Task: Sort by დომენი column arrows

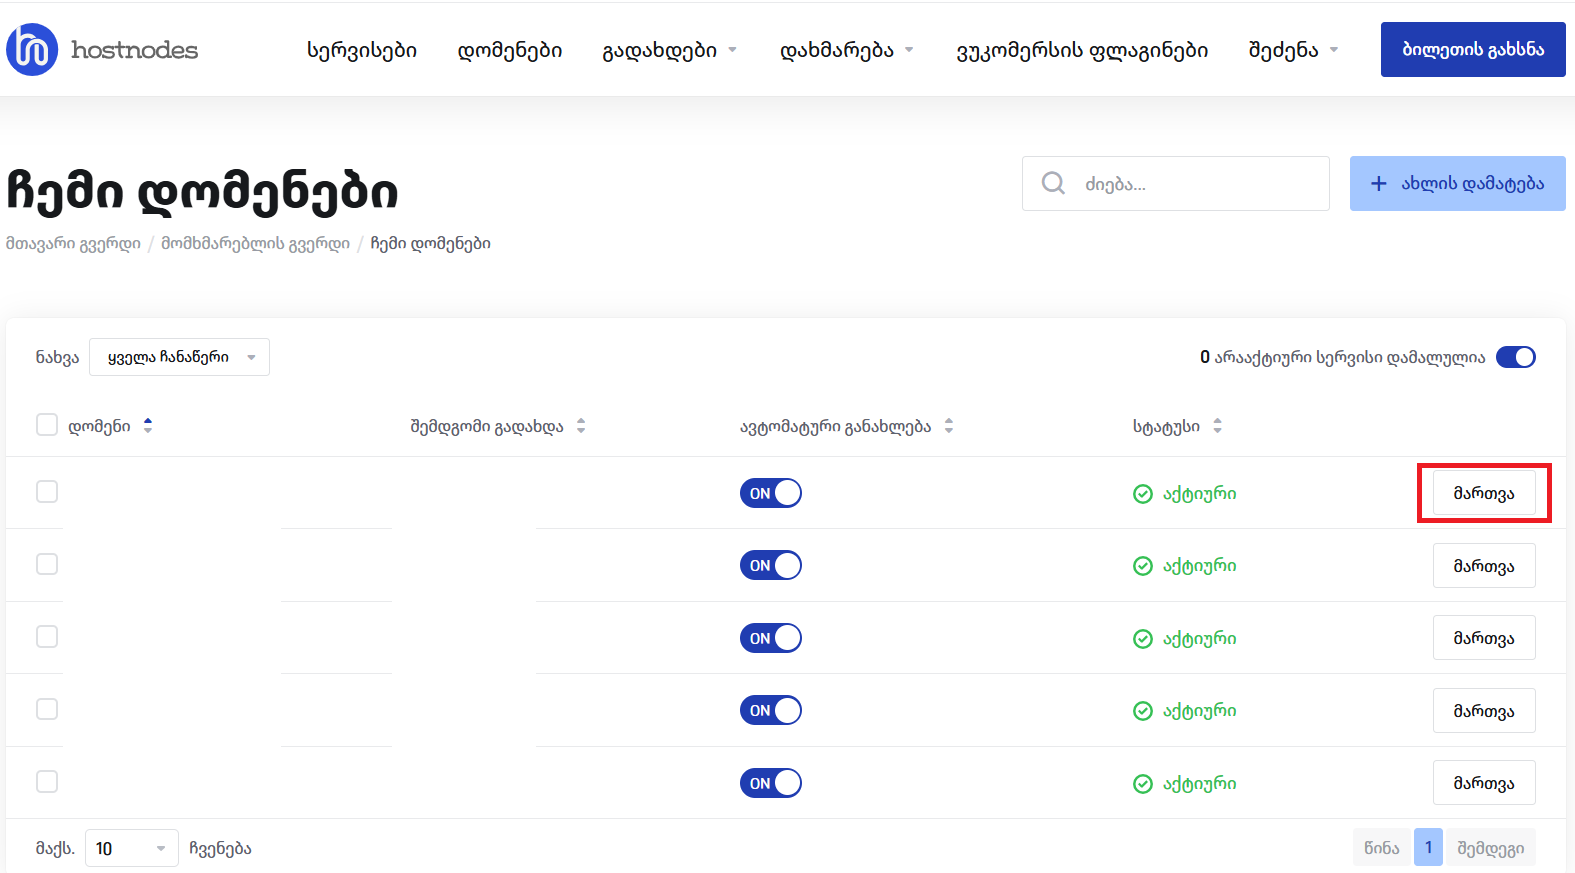Action: (148, 426)
